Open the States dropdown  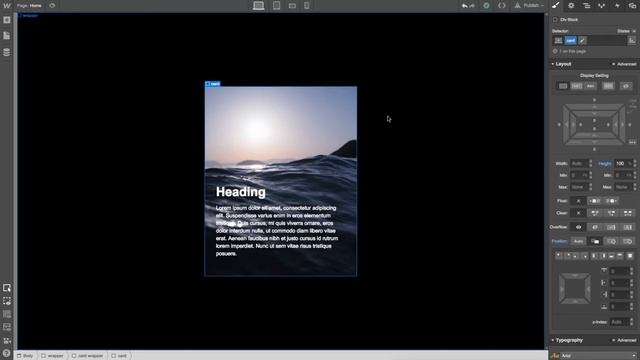(626, 31)
